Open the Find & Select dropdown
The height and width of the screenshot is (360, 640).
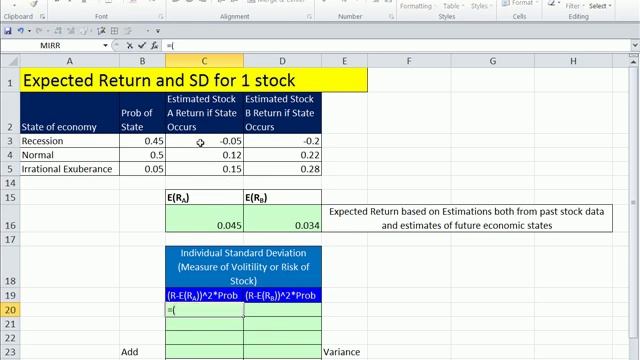point(600,6)
